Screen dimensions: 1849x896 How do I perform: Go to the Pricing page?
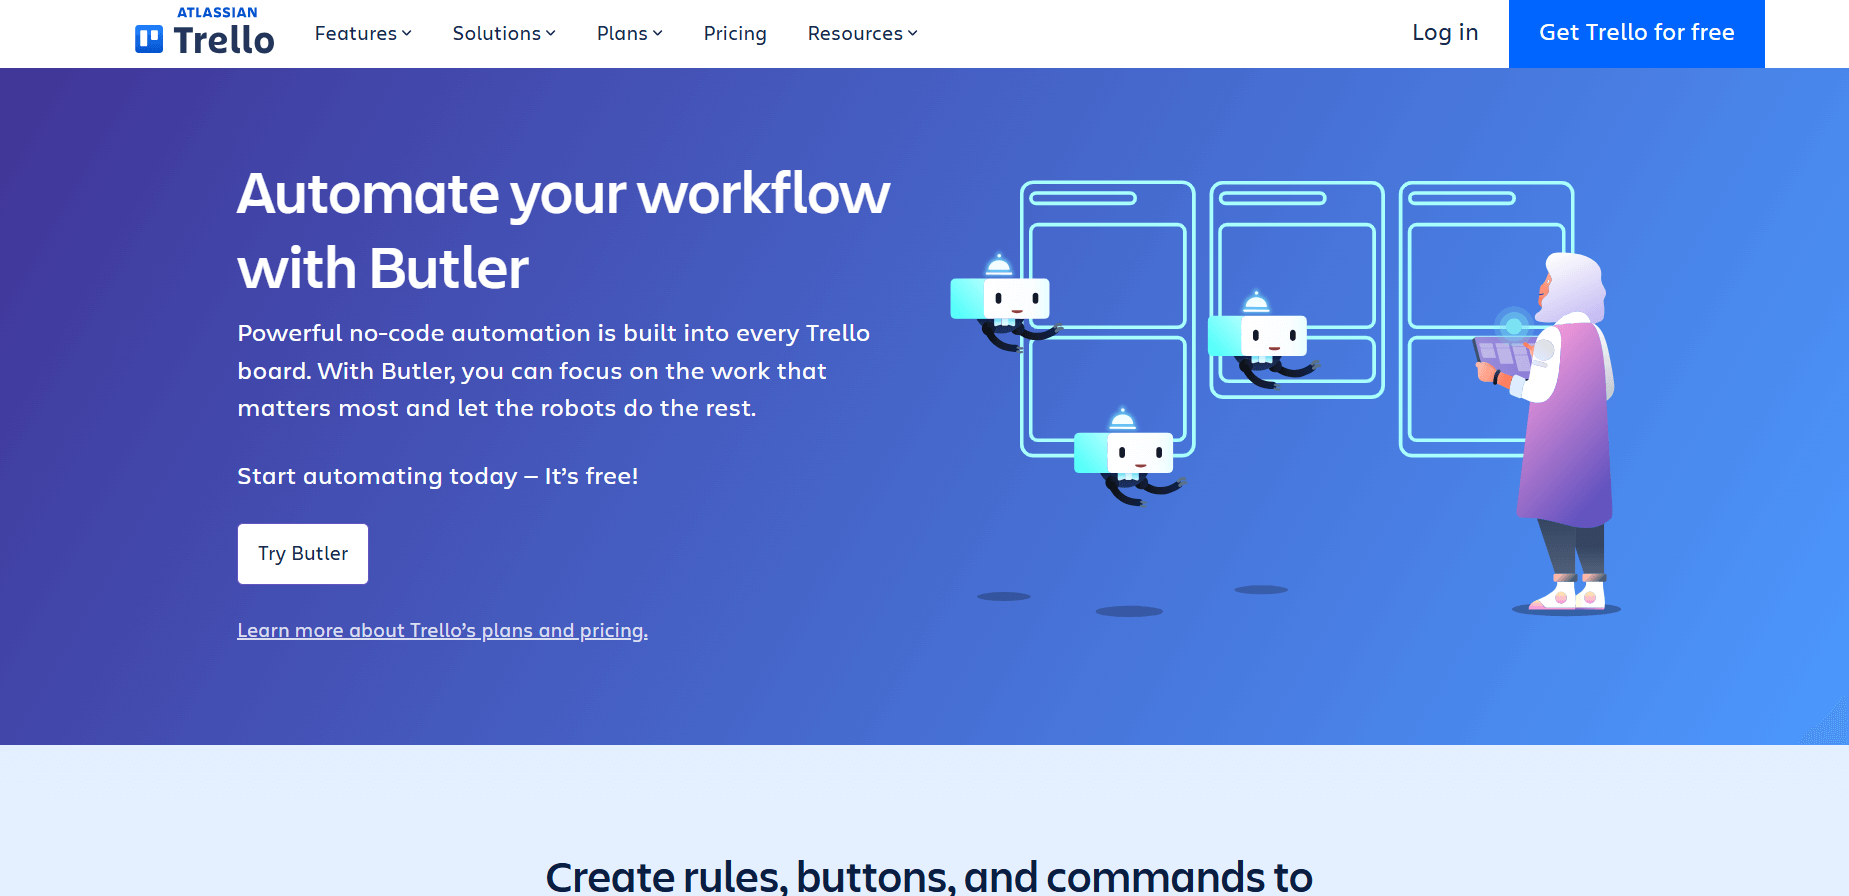point(735,34)
